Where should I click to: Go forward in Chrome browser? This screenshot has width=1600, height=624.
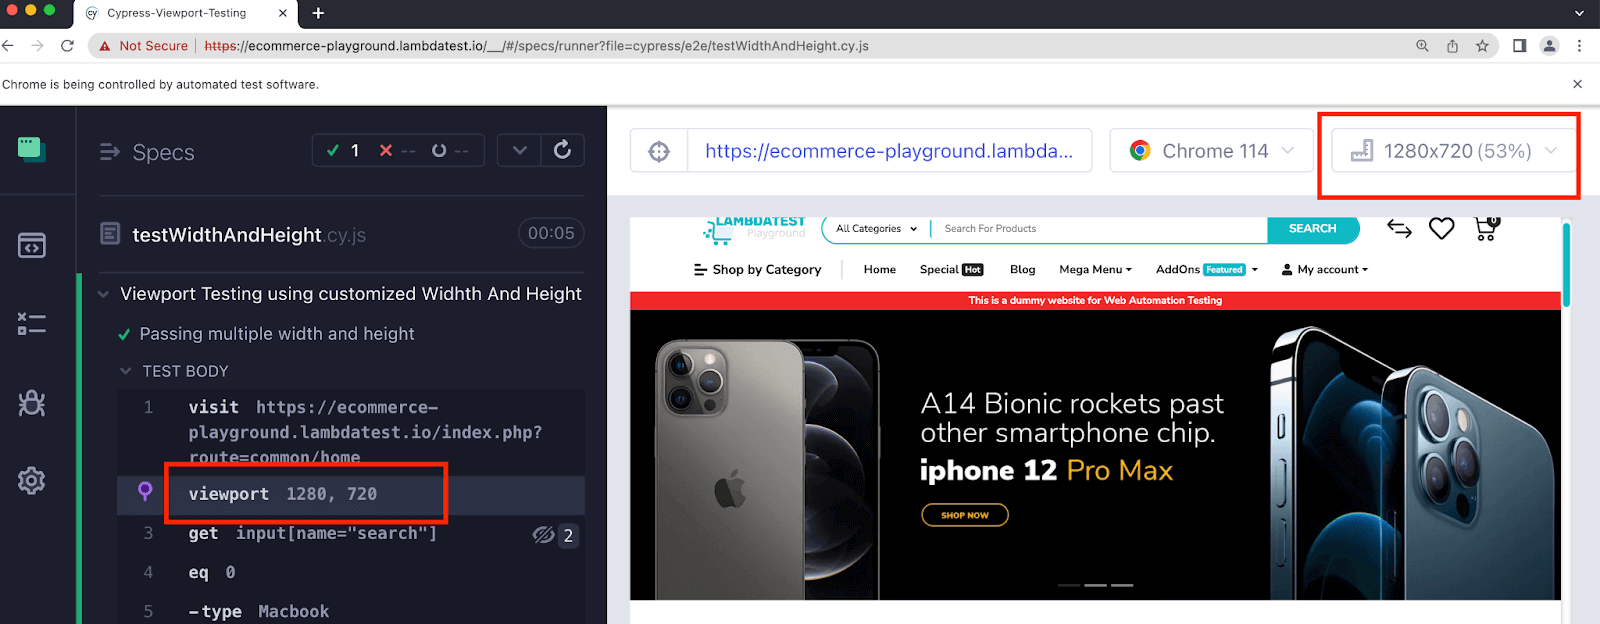coord(37,46)
